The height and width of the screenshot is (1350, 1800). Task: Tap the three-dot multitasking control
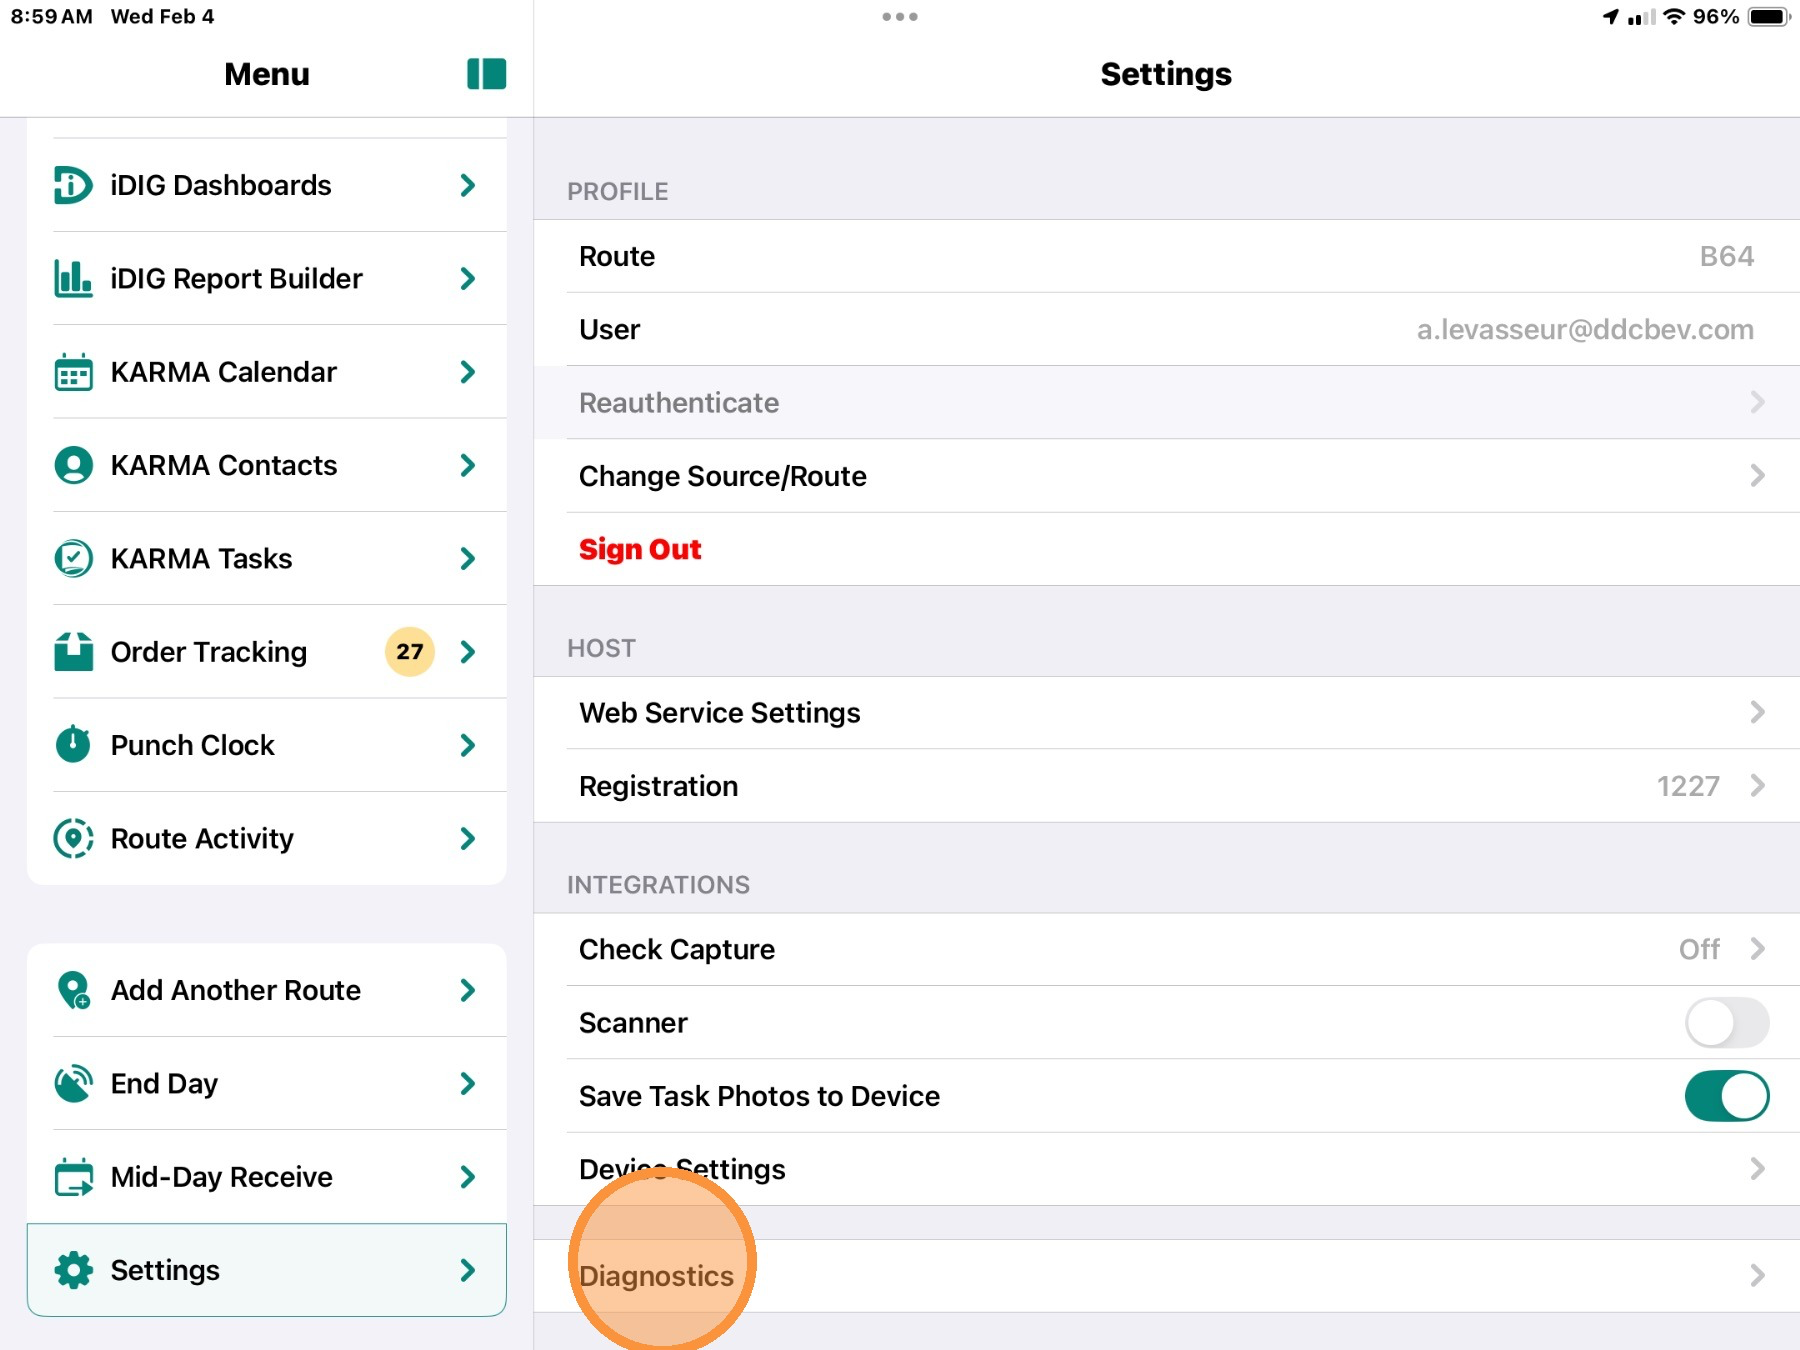pos(900,17)
